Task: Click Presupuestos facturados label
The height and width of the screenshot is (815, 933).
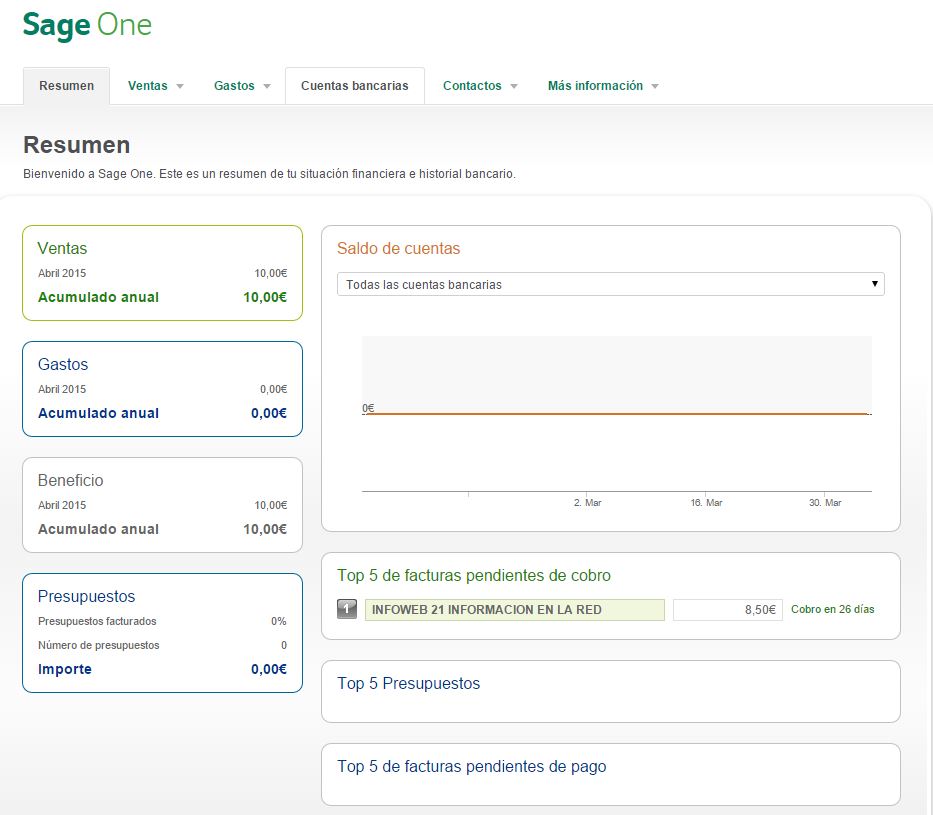Action: pos(97,621)
